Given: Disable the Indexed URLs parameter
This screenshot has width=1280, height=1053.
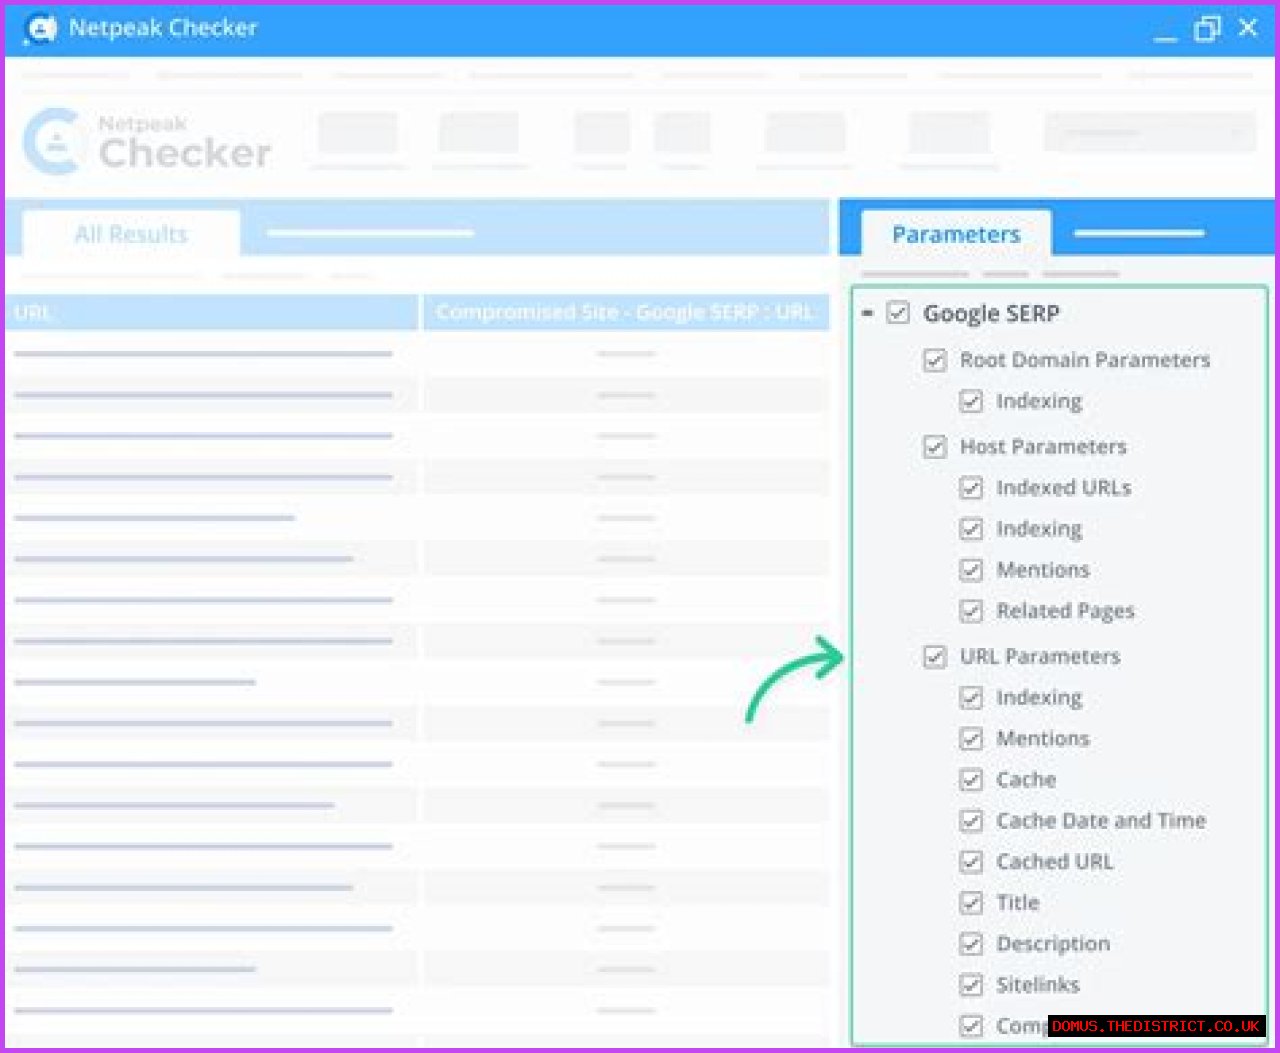Looking at the screenshot, I should click(971, 488).
